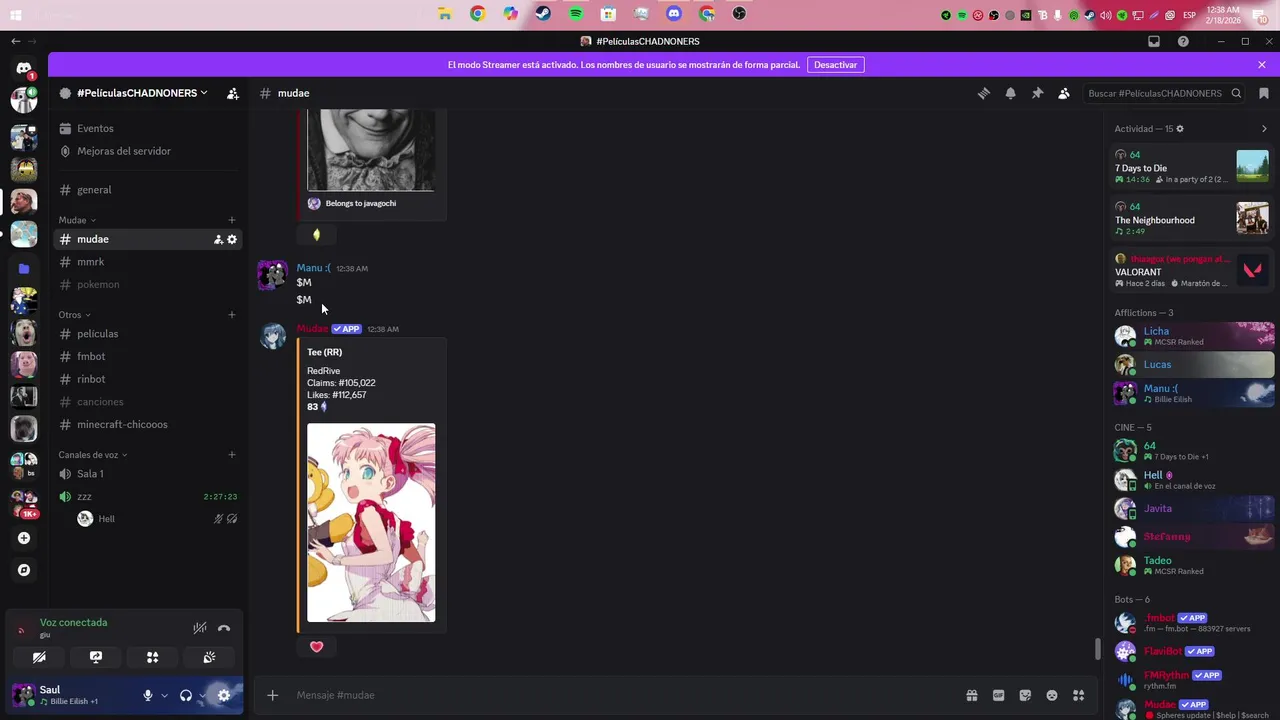Image resolution: width=1280 pixels, height=720 pixels.
Task: Mute the microphone
Action: point(148,695)
